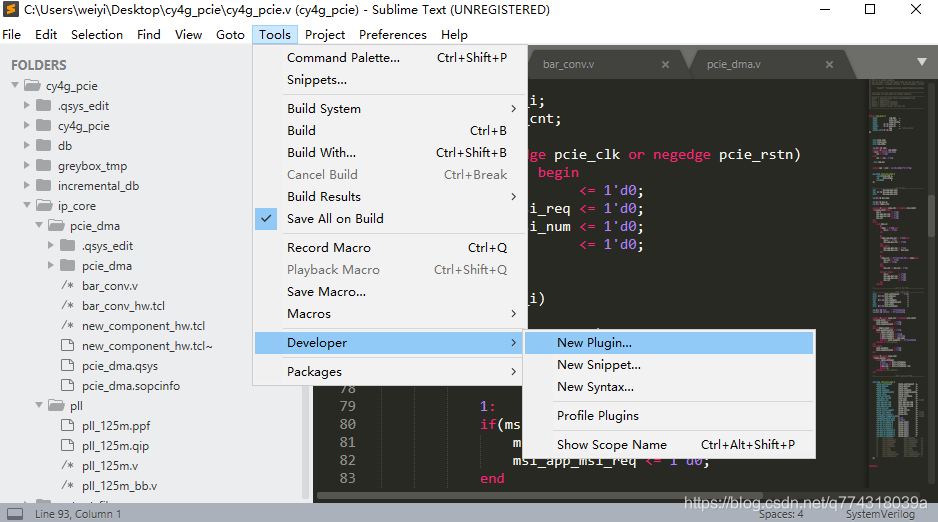Open the Build Results submenu
938x522 pixels.
click(391, 196)
